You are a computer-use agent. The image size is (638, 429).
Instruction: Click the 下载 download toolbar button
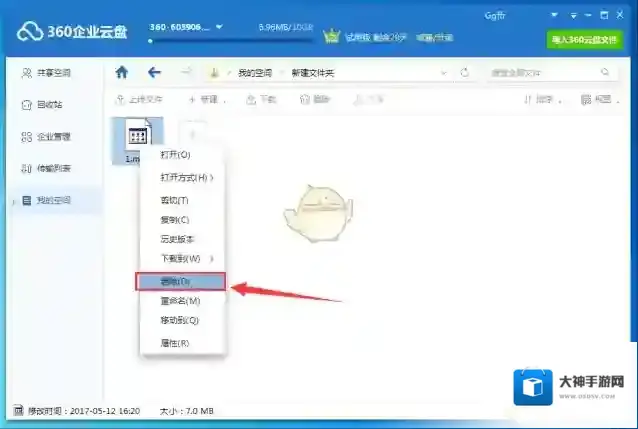click(261, 99)
